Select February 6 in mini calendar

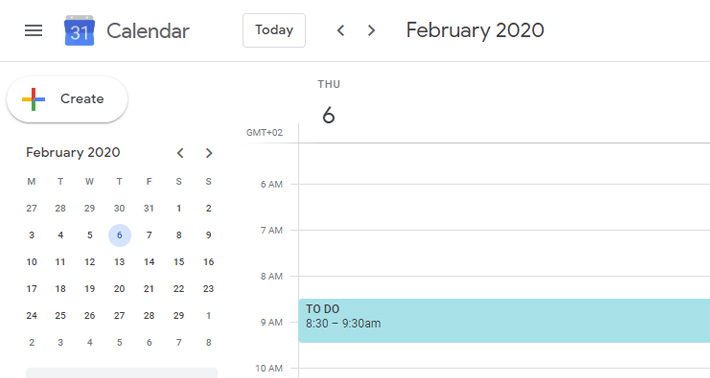[120, 235]
